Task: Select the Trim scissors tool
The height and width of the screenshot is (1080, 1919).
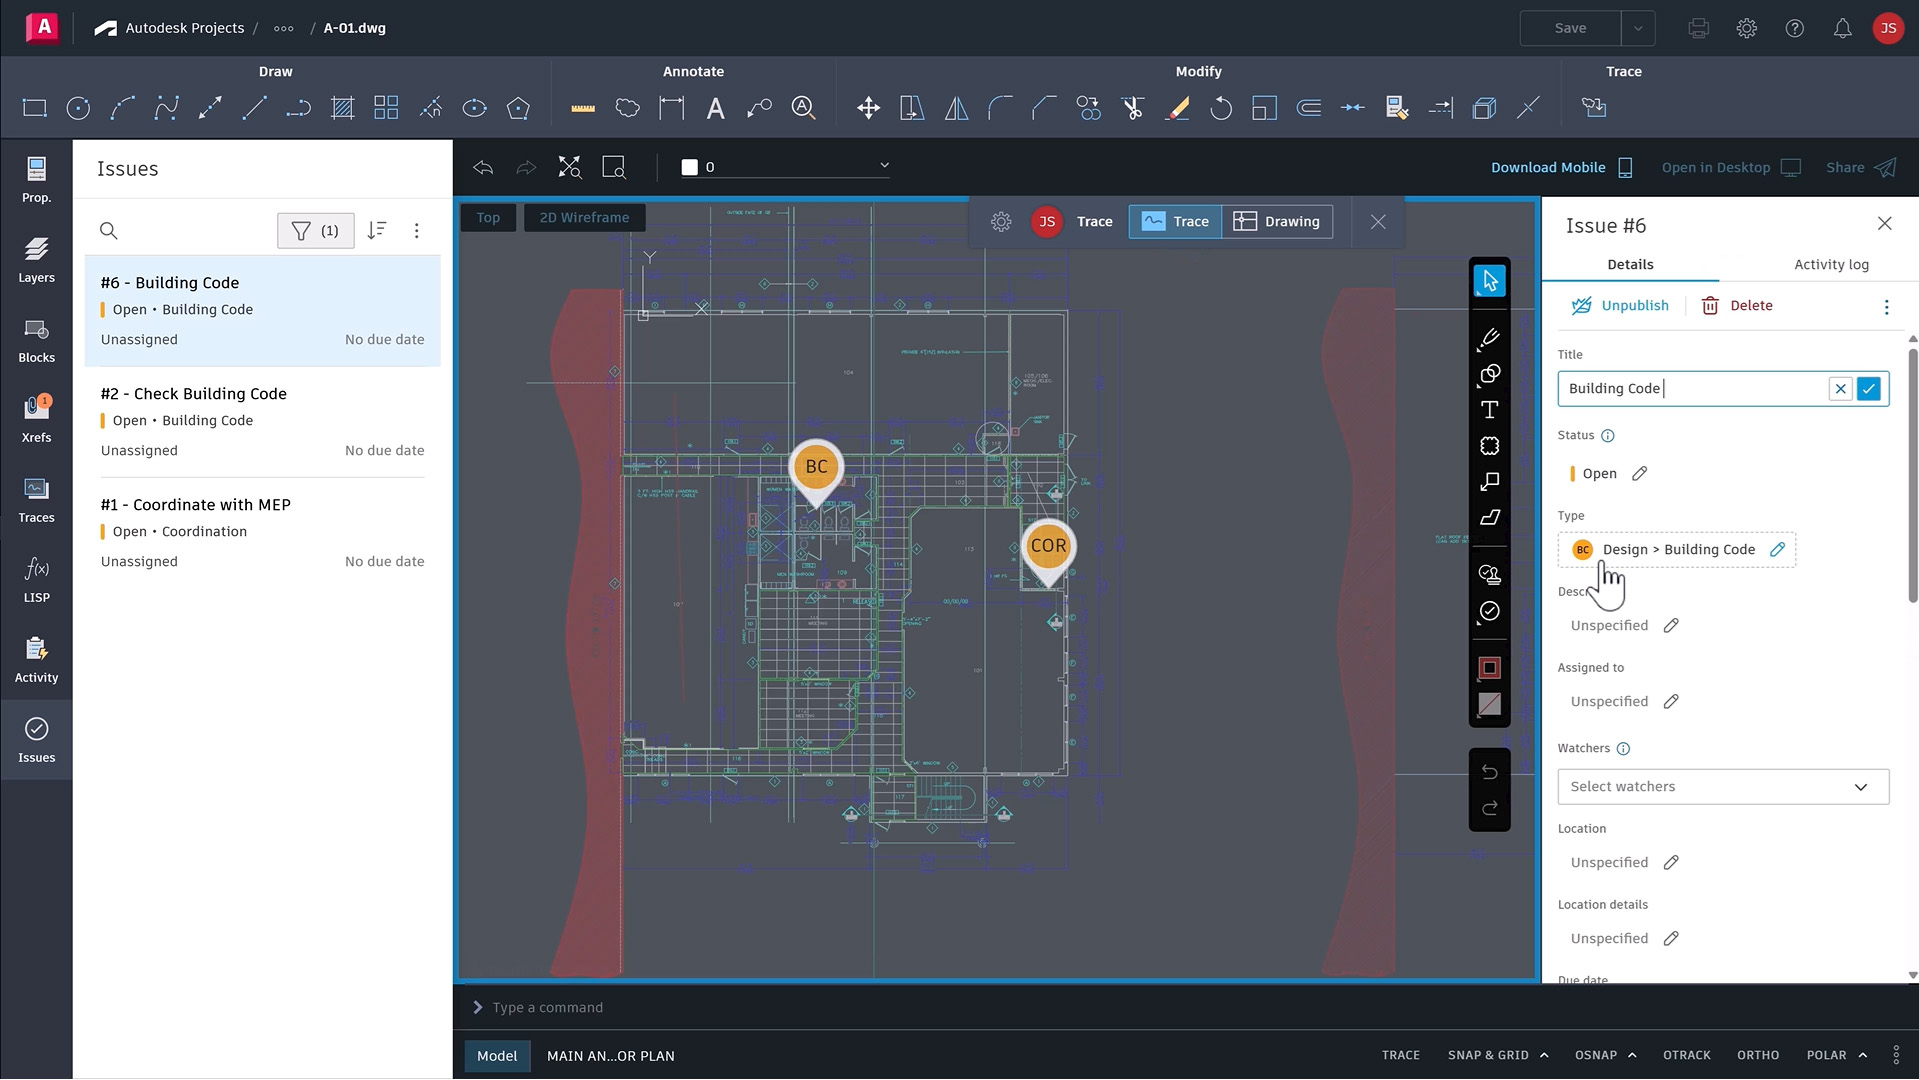Action: (1133, 108)
